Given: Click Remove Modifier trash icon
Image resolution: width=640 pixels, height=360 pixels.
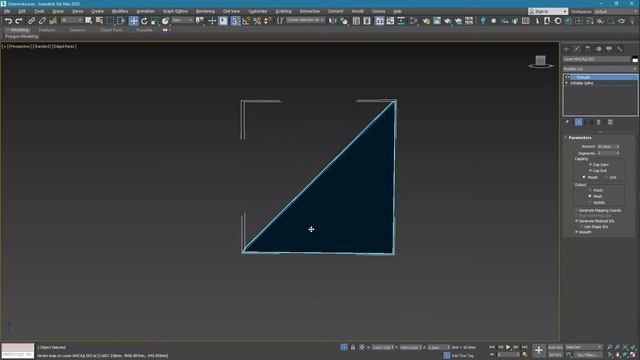Looking at the screenshot, I should click(x=599, y=122).
